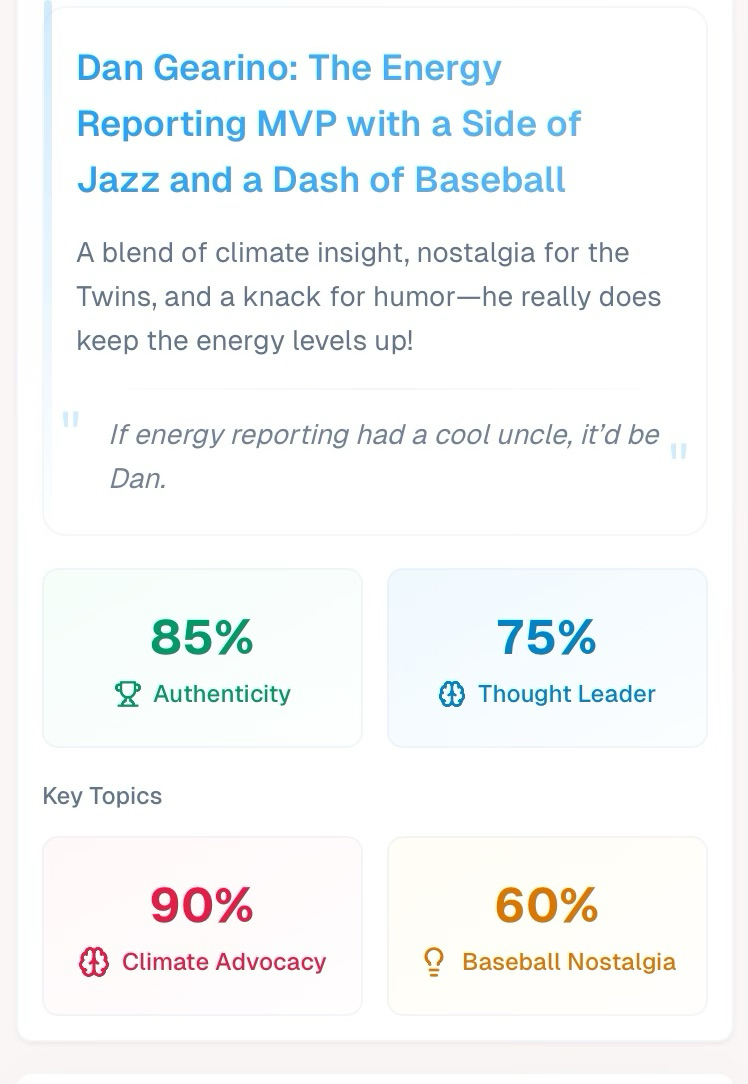This screenshot has width=748, height=1084.
Task: Click the brain icon beside Thought Leader
Action: coord(452,694)
